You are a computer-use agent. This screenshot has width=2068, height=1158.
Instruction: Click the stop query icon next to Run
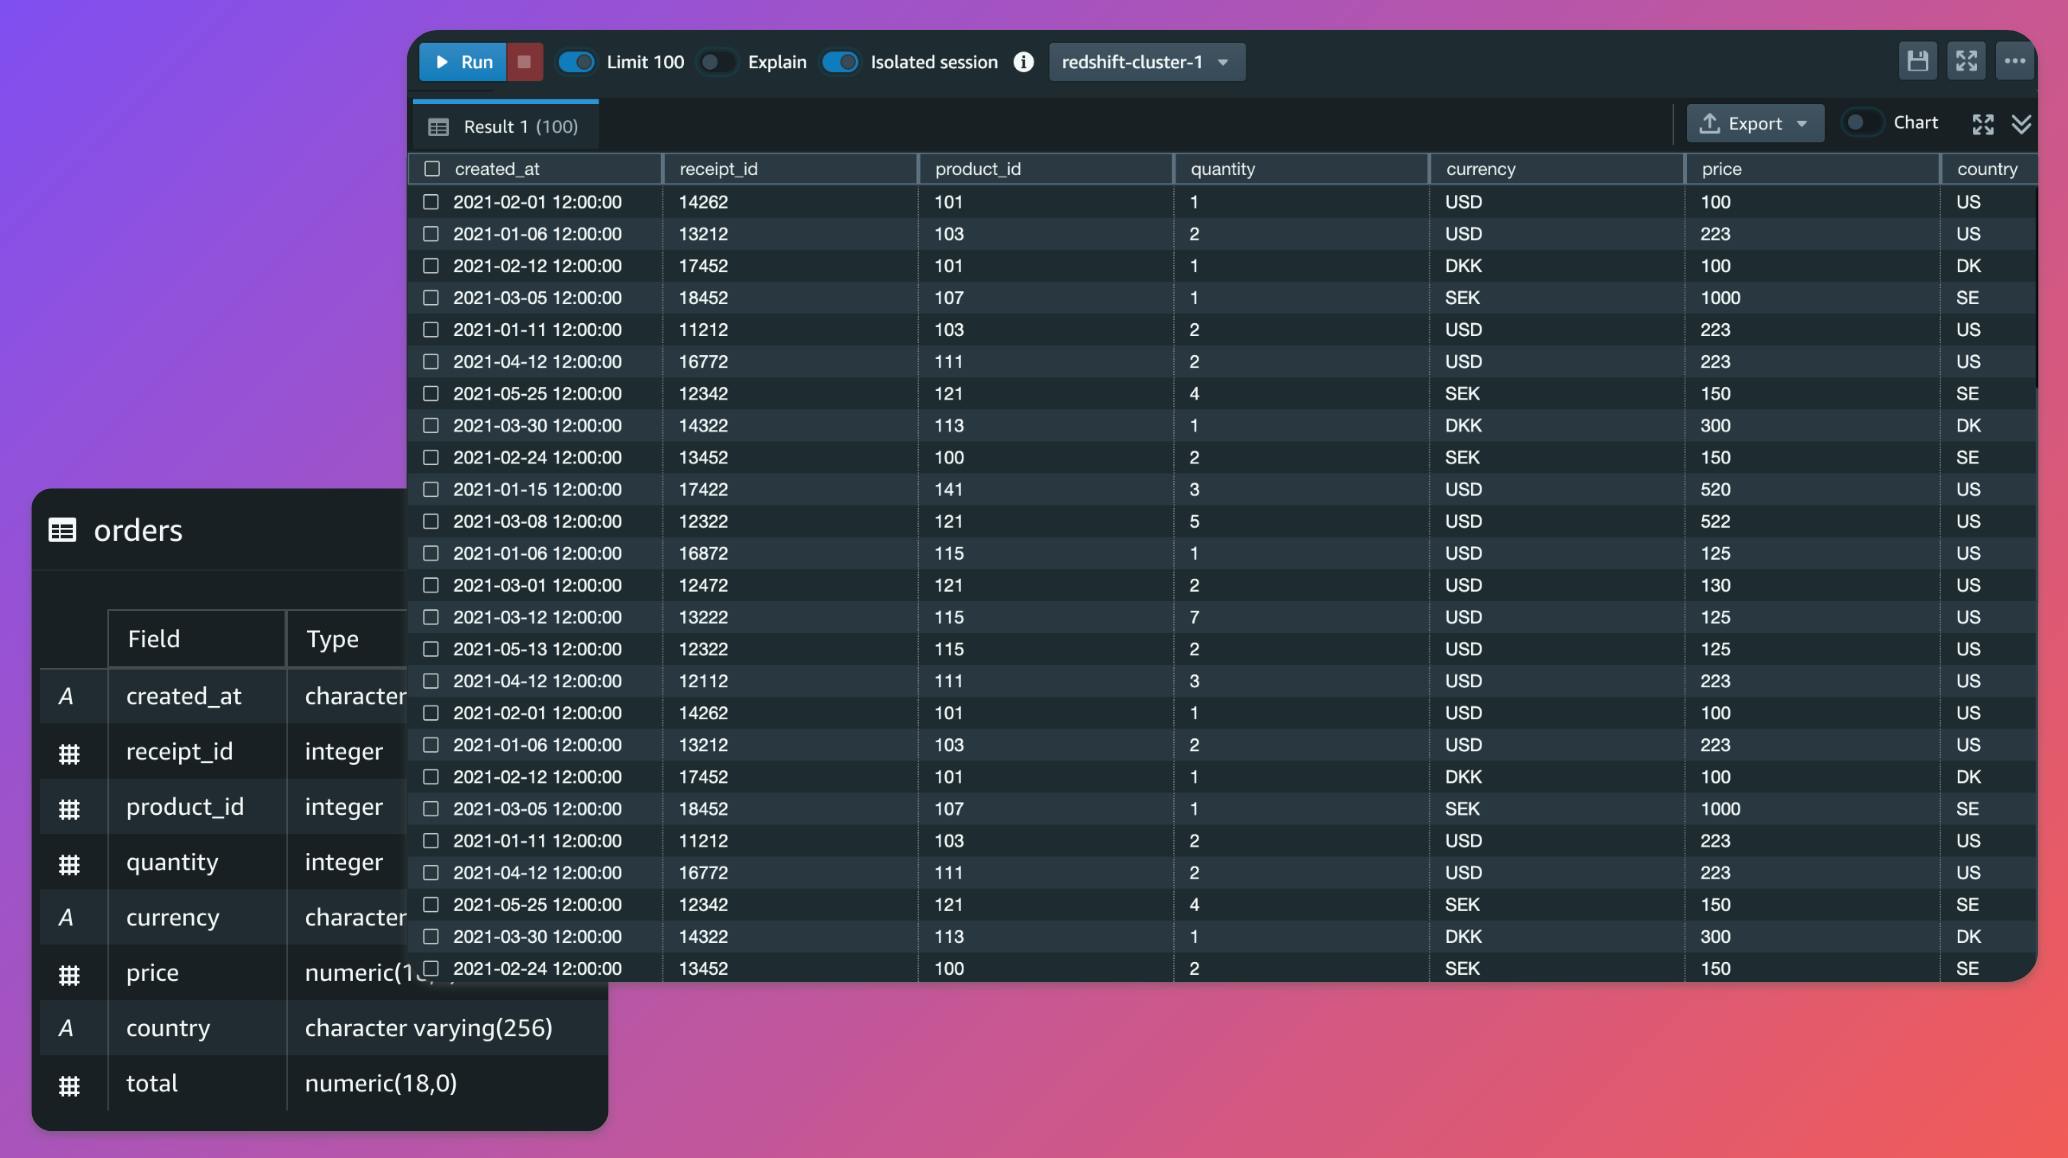(527, 61)
